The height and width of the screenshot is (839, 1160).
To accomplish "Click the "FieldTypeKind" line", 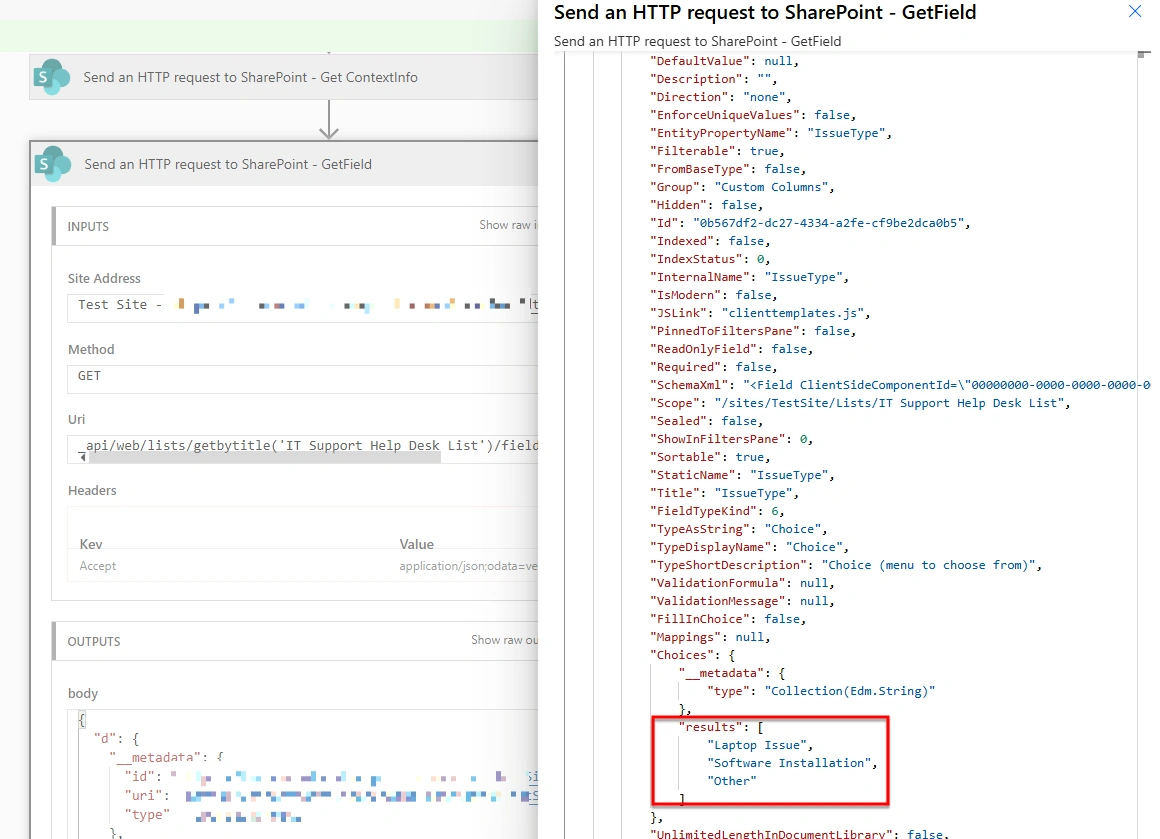I will pyautogui.click(x=717, y=511).
